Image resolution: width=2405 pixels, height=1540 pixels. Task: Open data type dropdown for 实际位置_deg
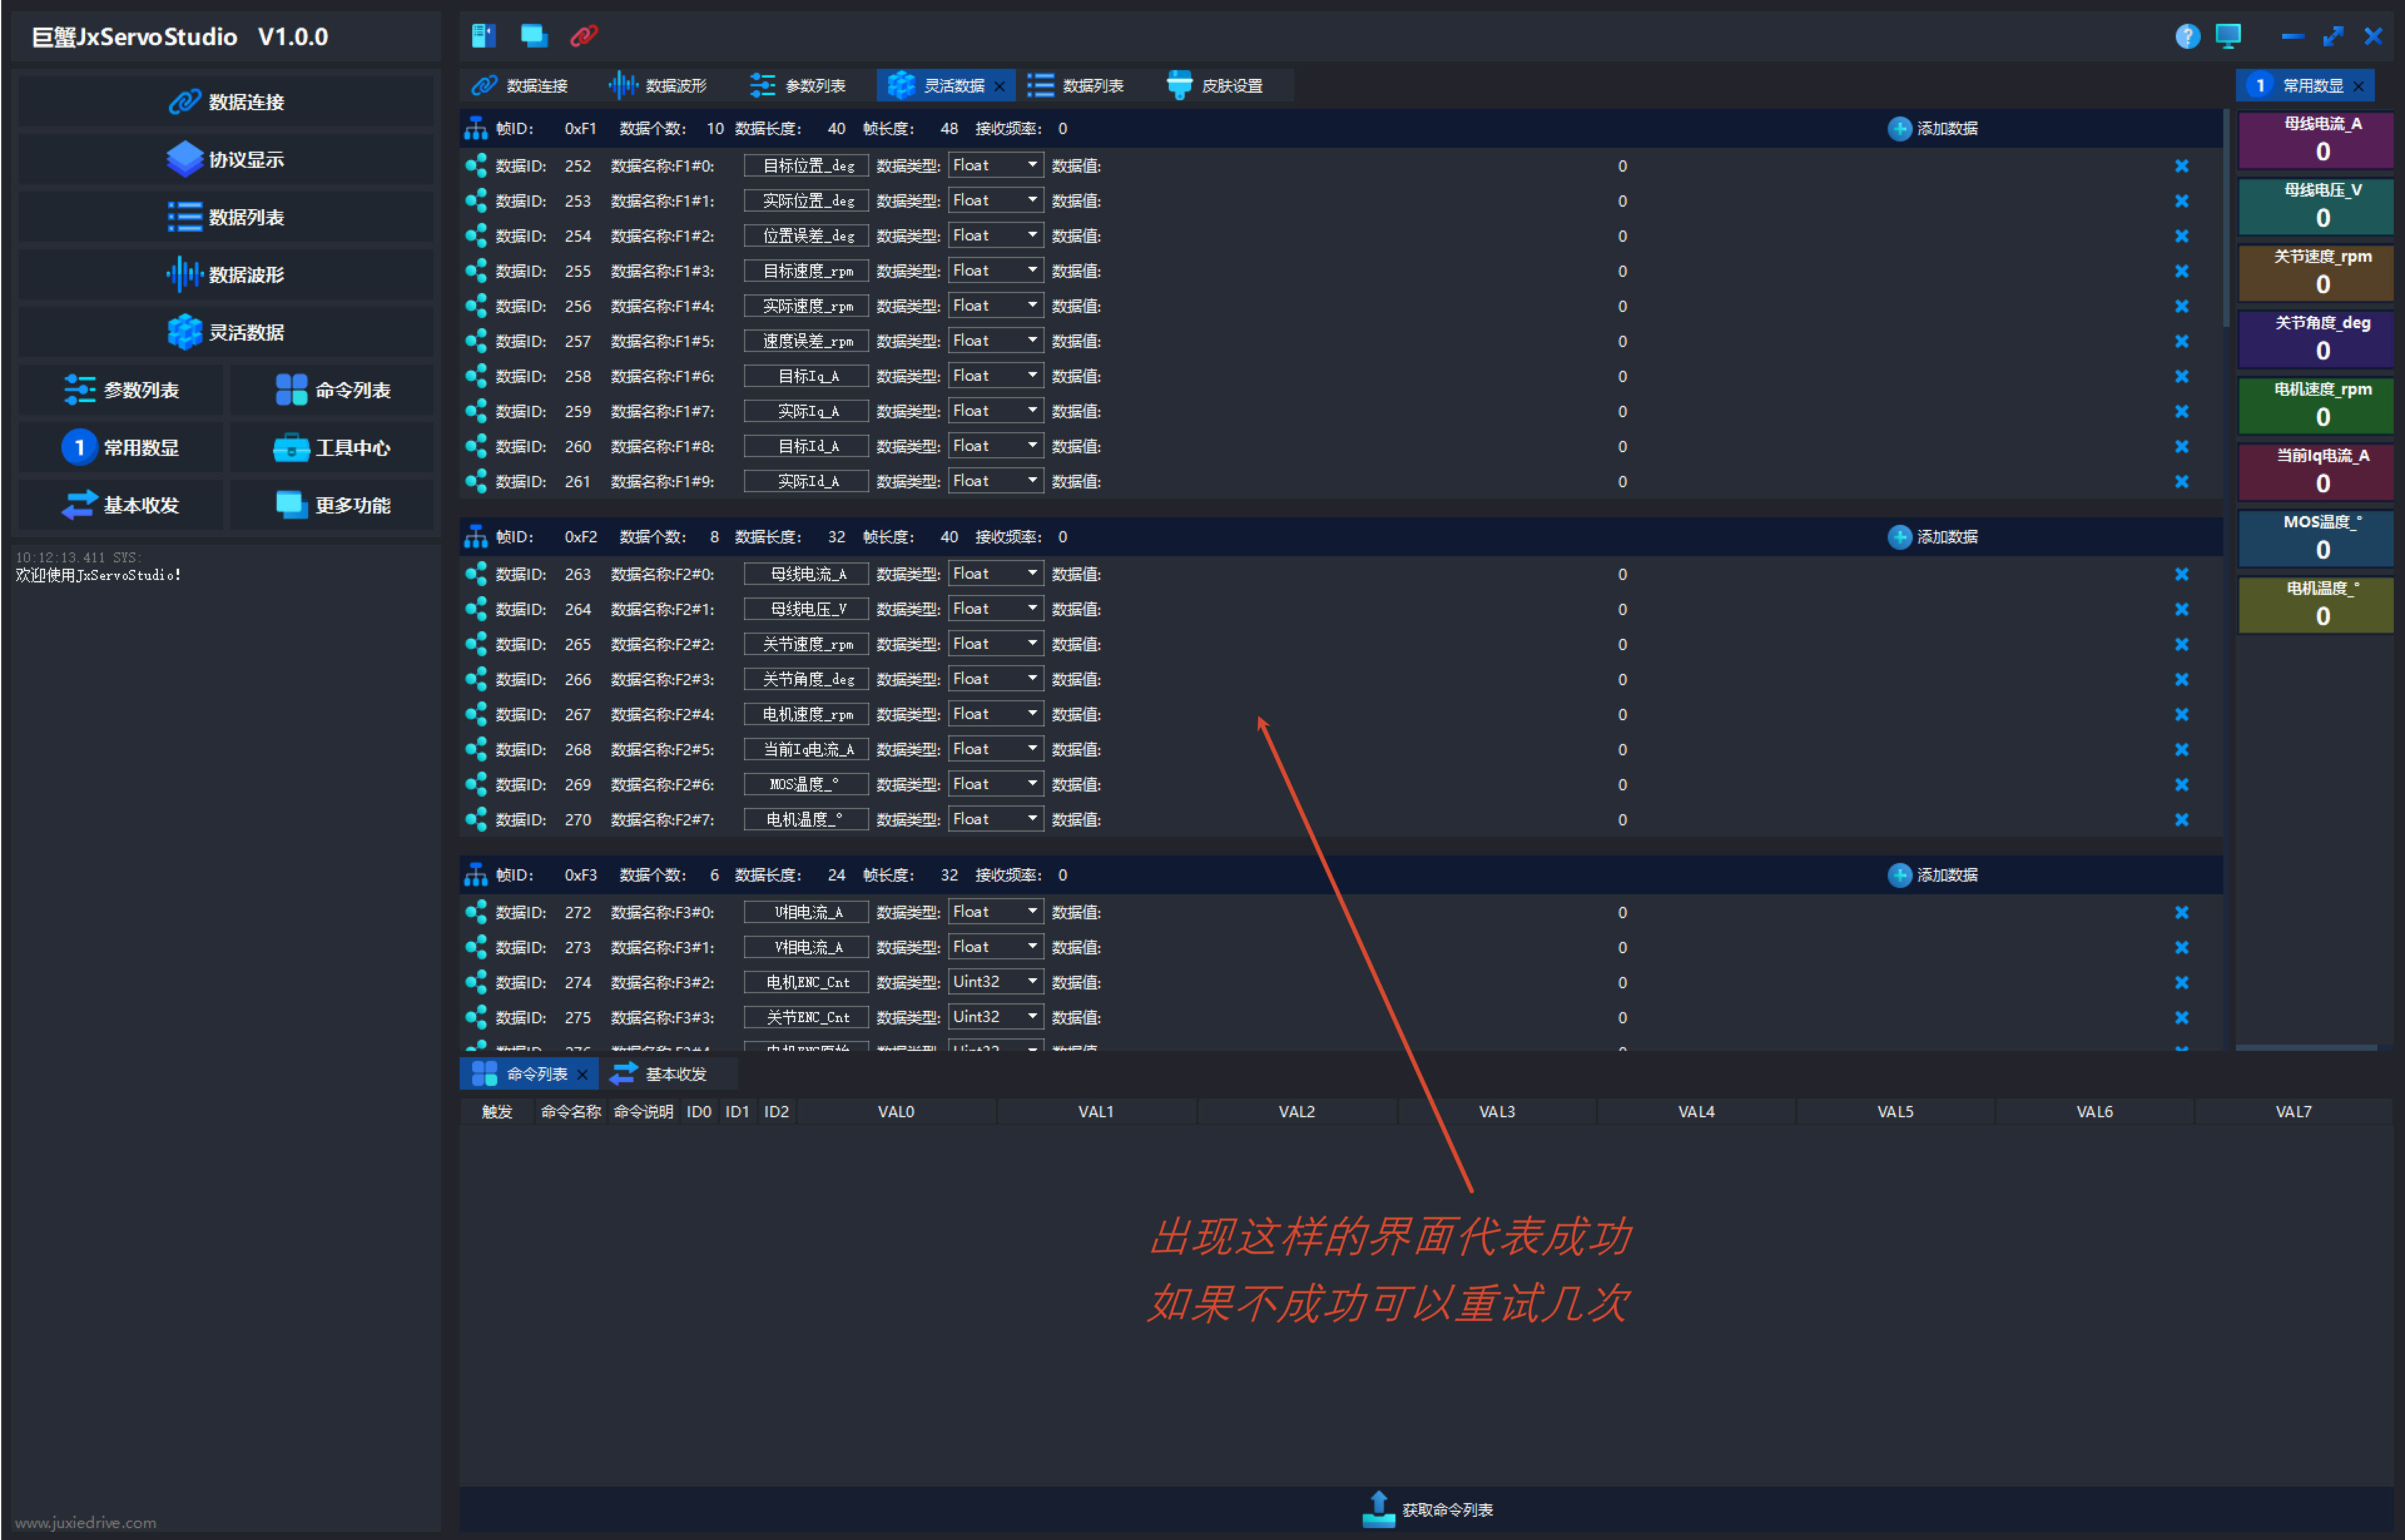pos(995,200)
